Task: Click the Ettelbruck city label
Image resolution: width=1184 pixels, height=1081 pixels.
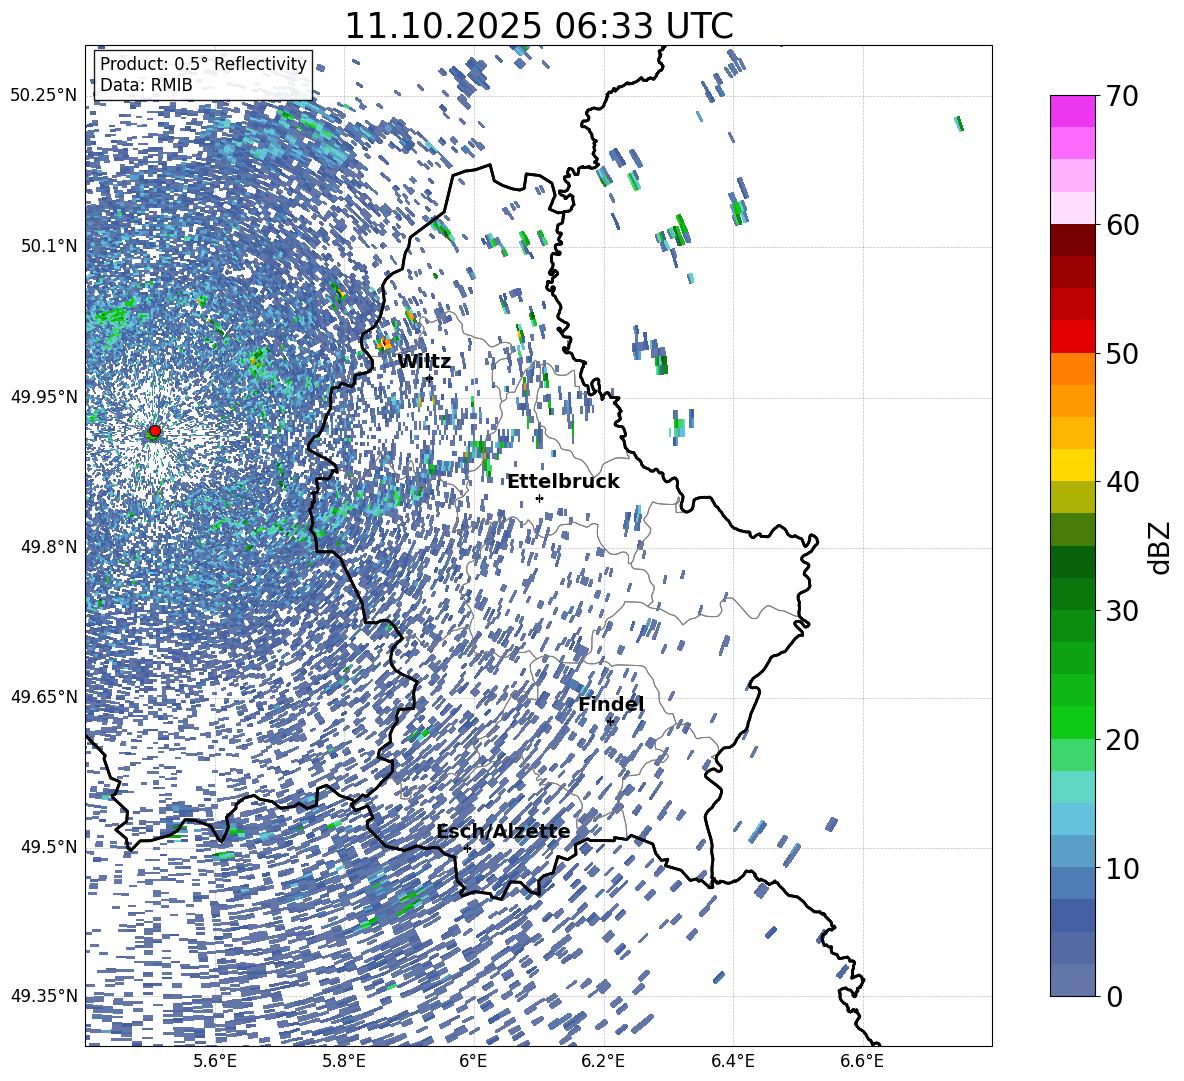Action: 563,481
